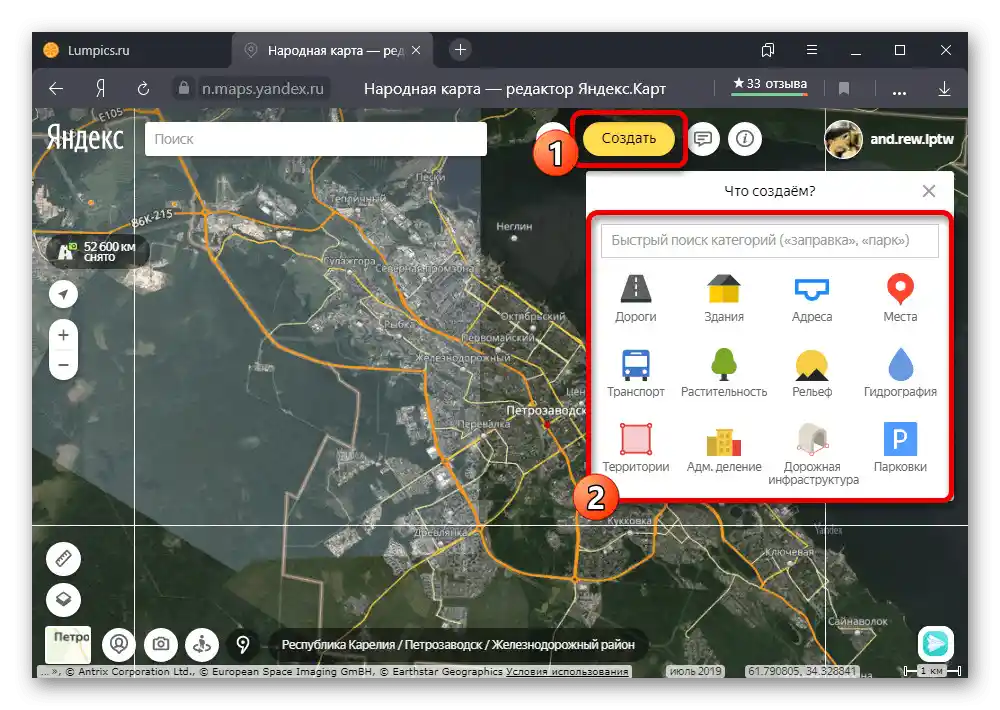Screen dimensions: 1000x710
Task: Open the browser downloads icon
Action: [945, 89]
